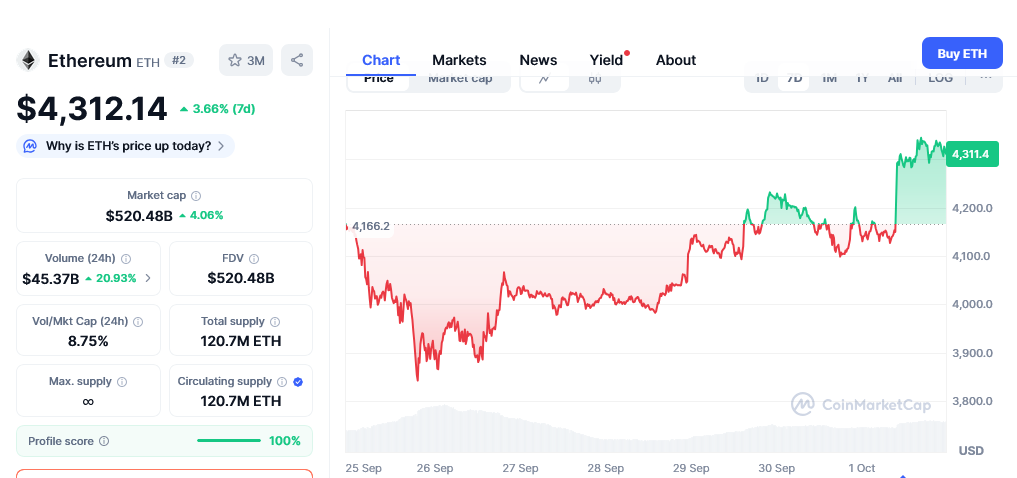This screenshot has width=1017, height=478.
Task: Click the Buy ETH button
Action: (962, 53)
